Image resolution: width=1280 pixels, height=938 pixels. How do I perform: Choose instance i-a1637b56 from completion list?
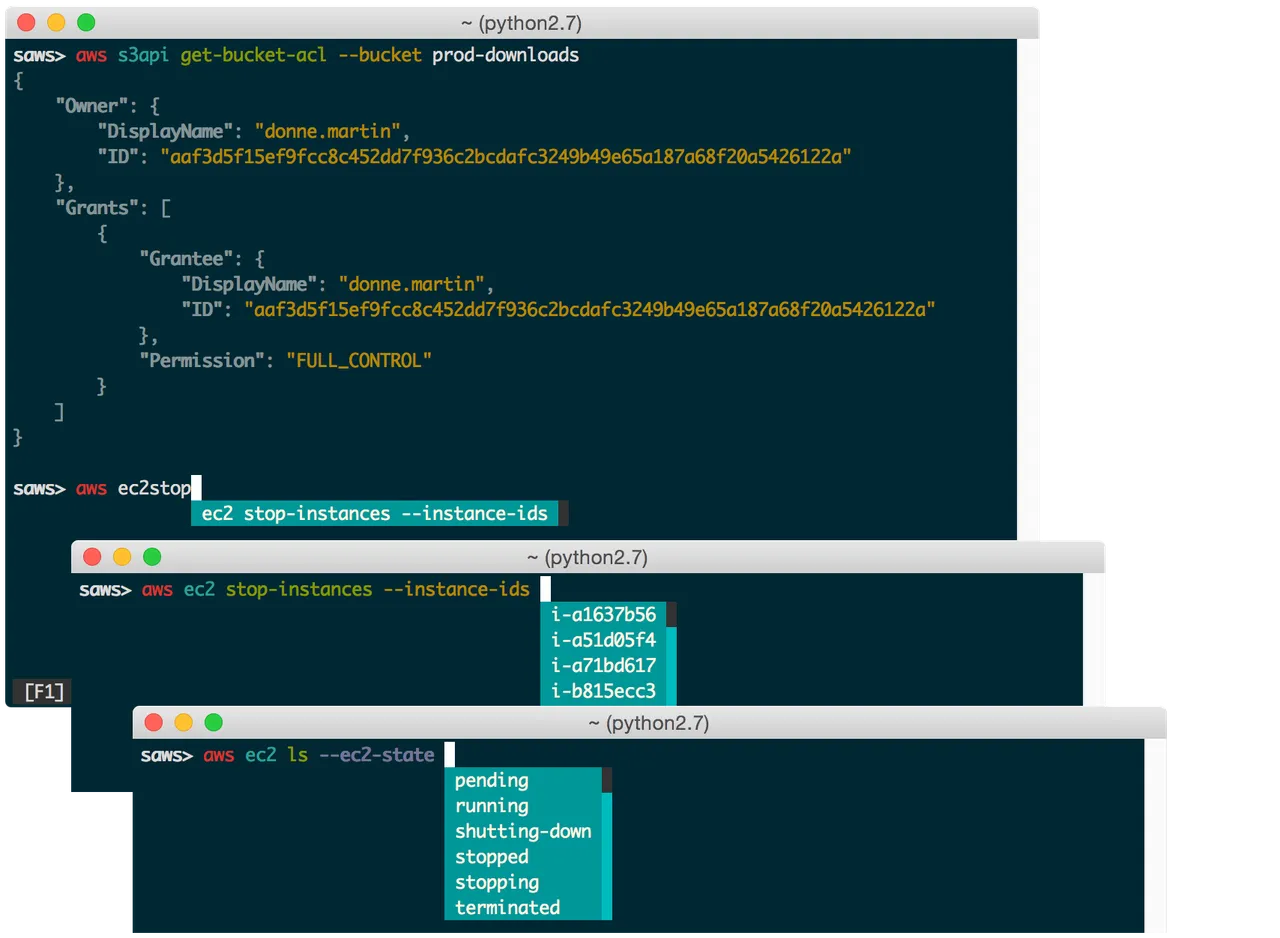603,614
